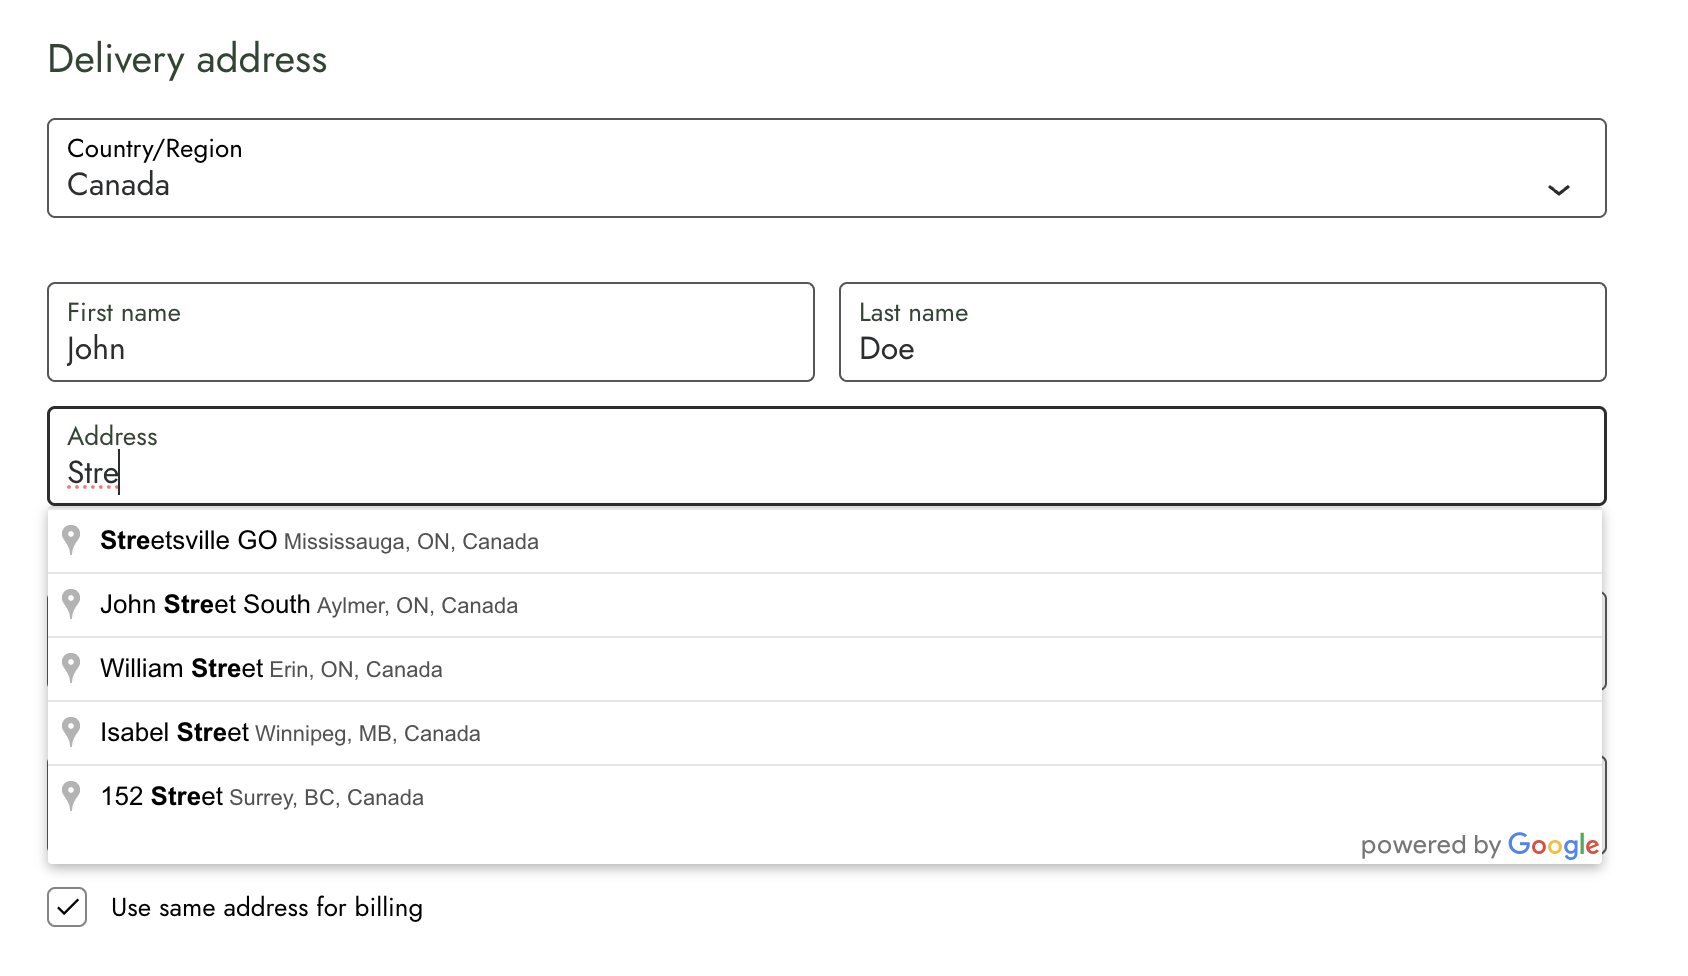
Task: Click the Delivery address heading
Action: [187, 59]
